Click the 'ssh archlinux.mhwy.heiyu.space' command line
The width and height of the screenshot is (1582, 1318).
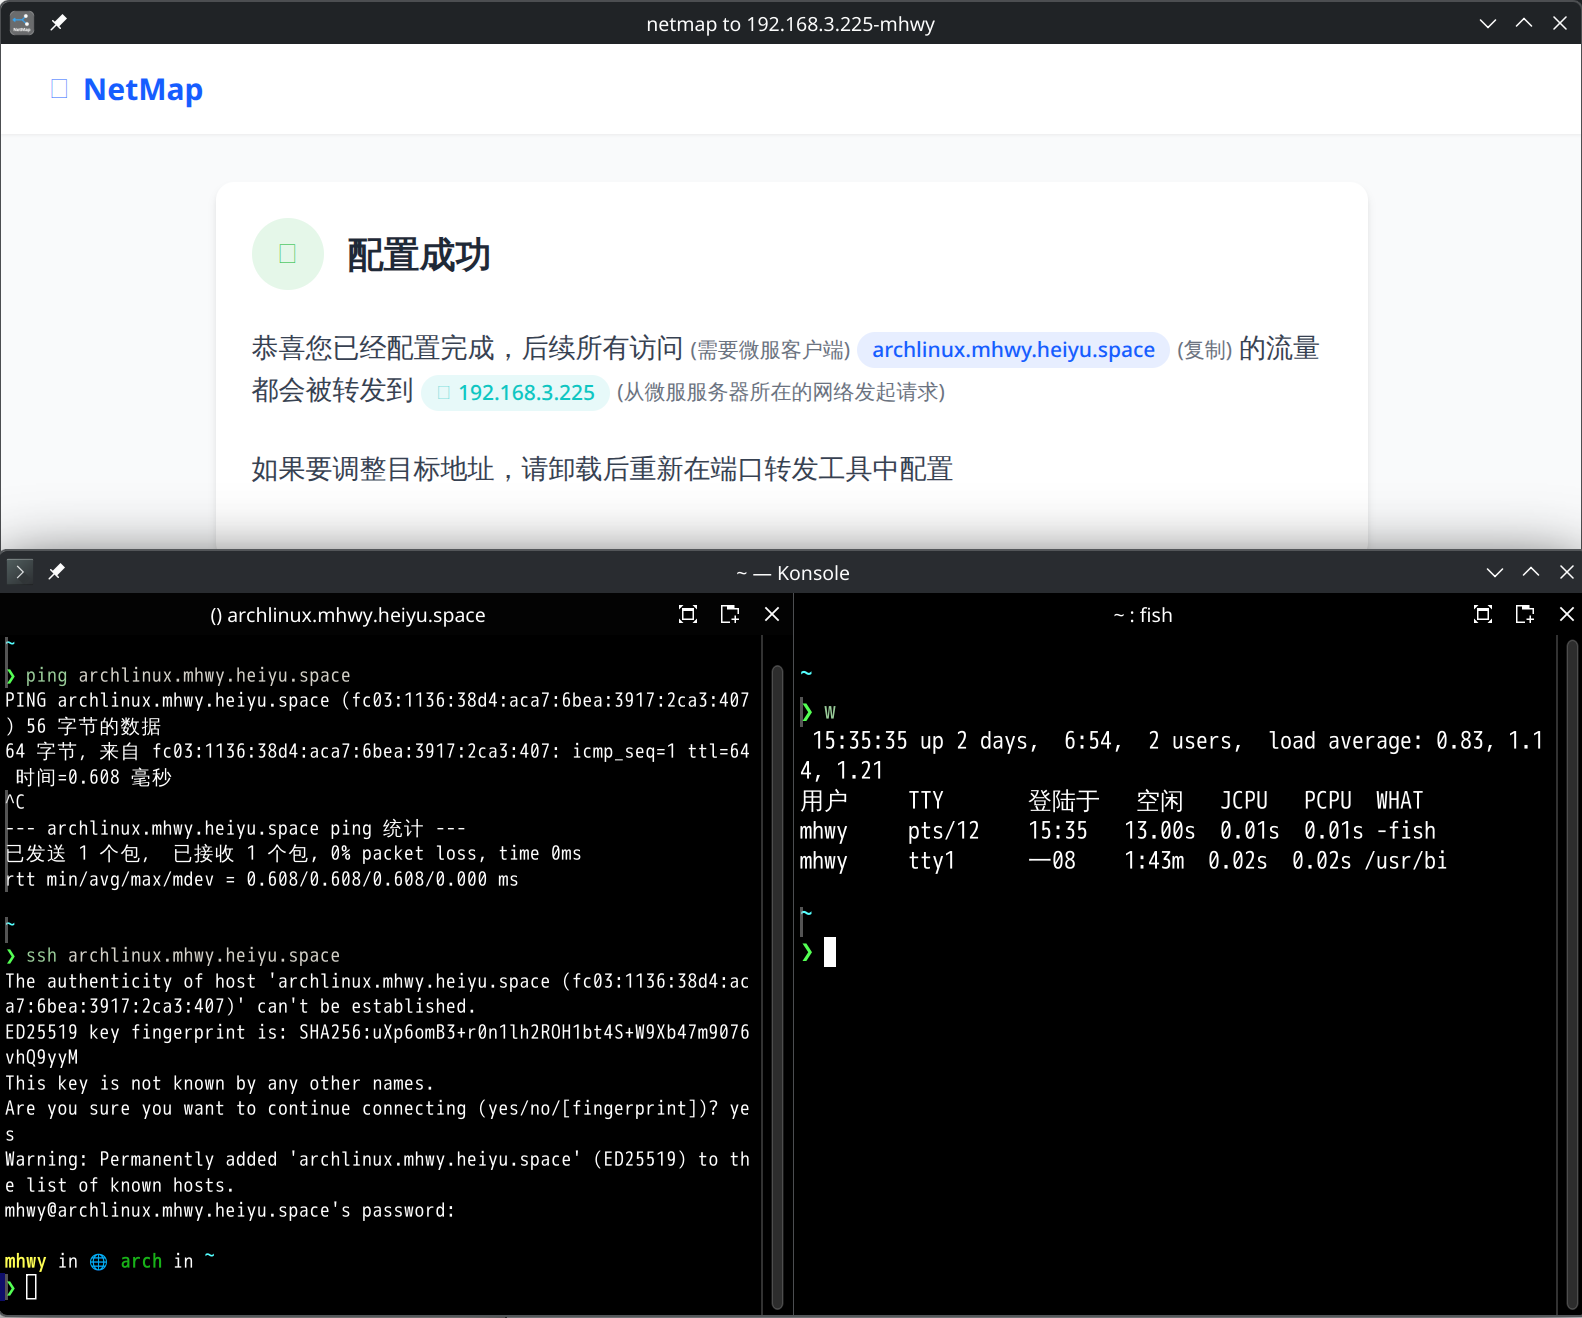[183, 955]
